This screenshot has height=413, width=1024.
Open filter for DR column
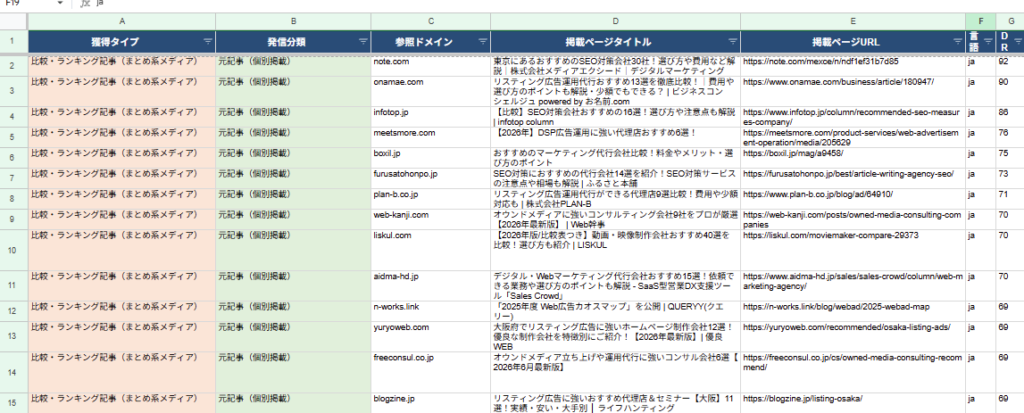(x=1018, y=42)
